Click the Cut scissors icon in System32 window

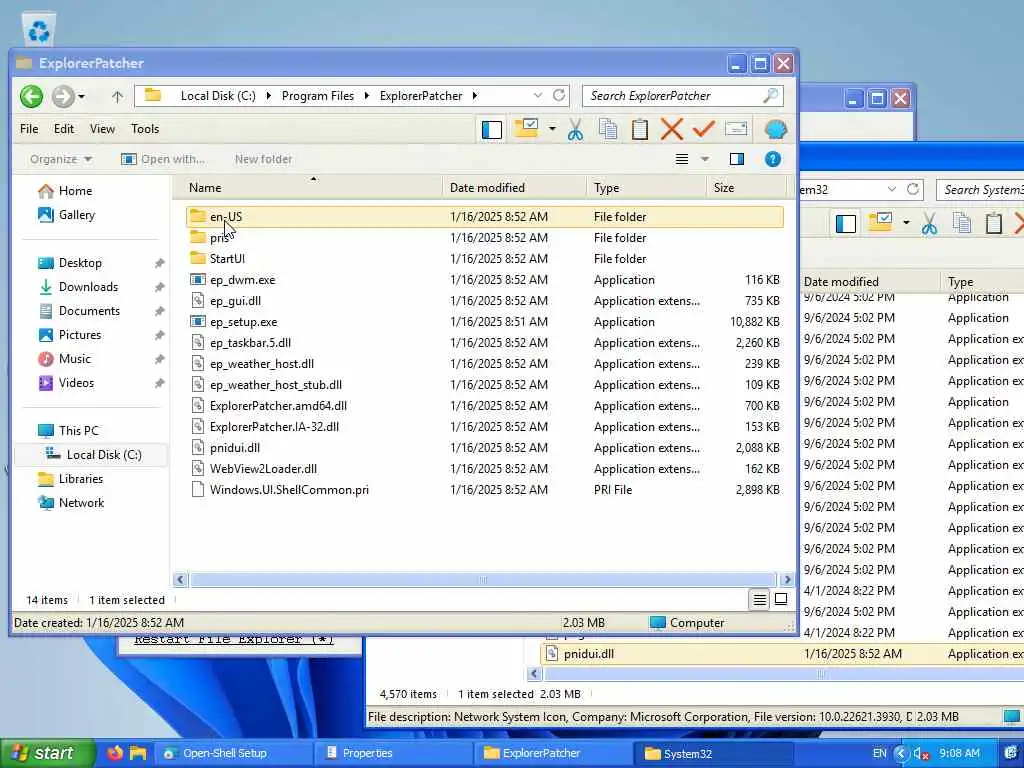point(929,223)
